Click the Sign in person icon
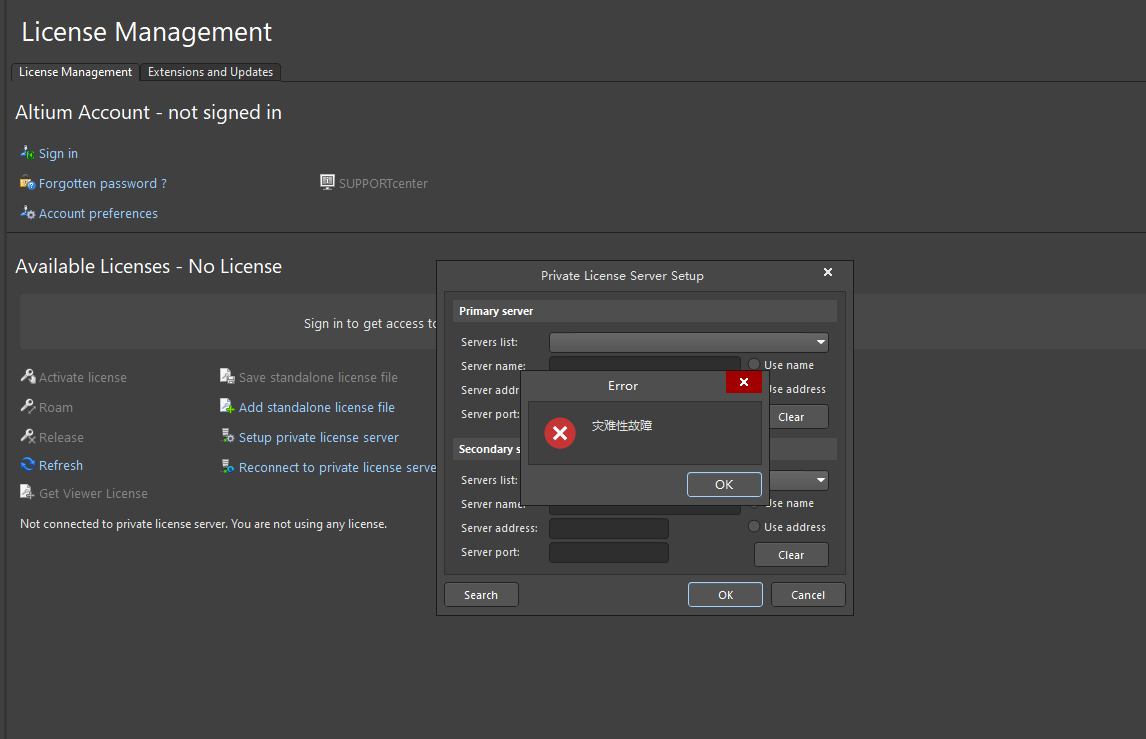The image size is (1146, 739). (27, 153)
